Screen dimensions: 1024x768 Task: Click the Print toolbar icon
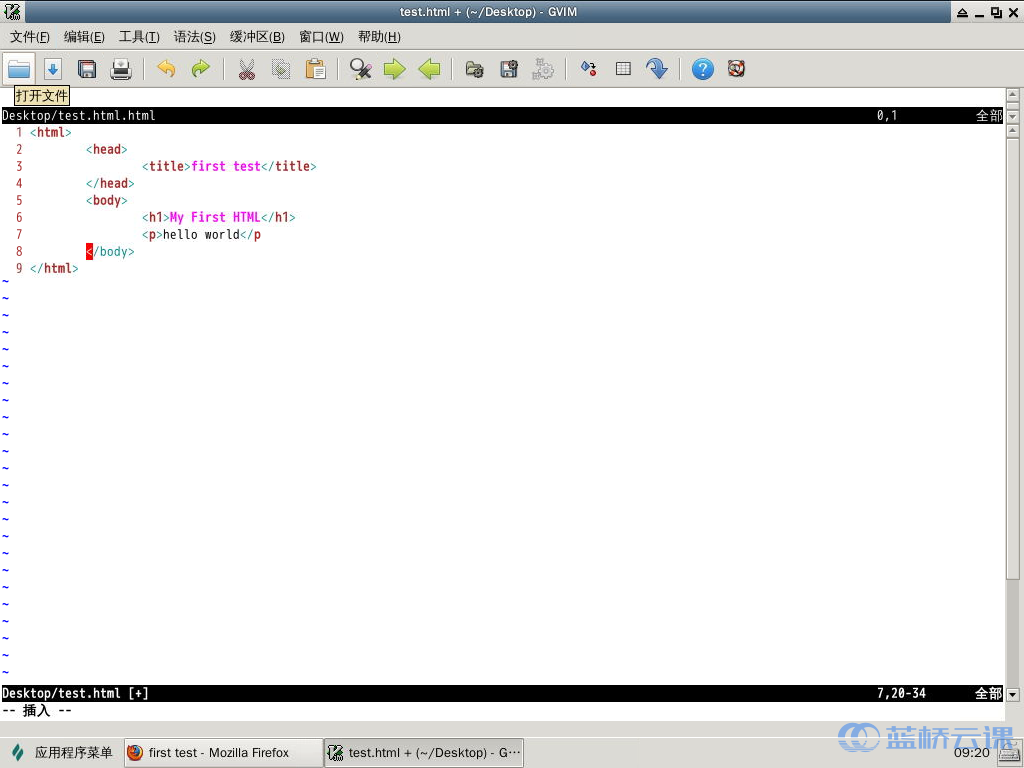121,69
